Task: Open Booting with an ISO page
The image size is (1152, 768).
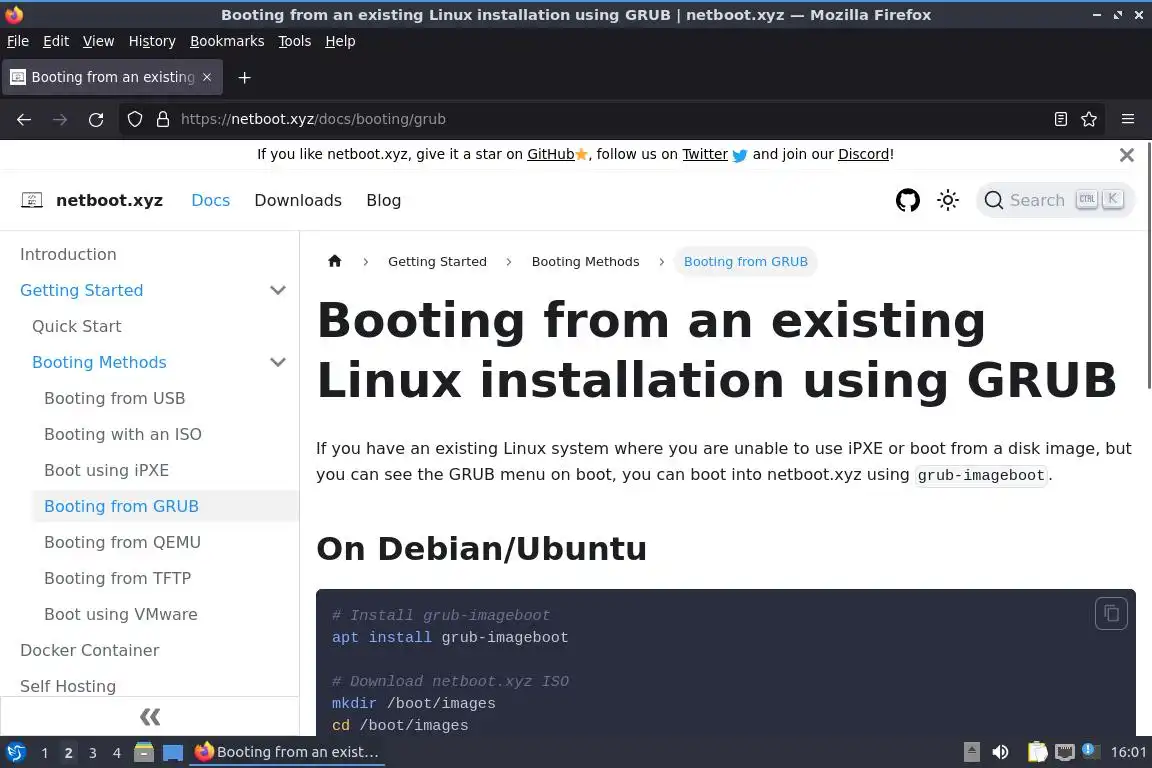Action: 123,434
